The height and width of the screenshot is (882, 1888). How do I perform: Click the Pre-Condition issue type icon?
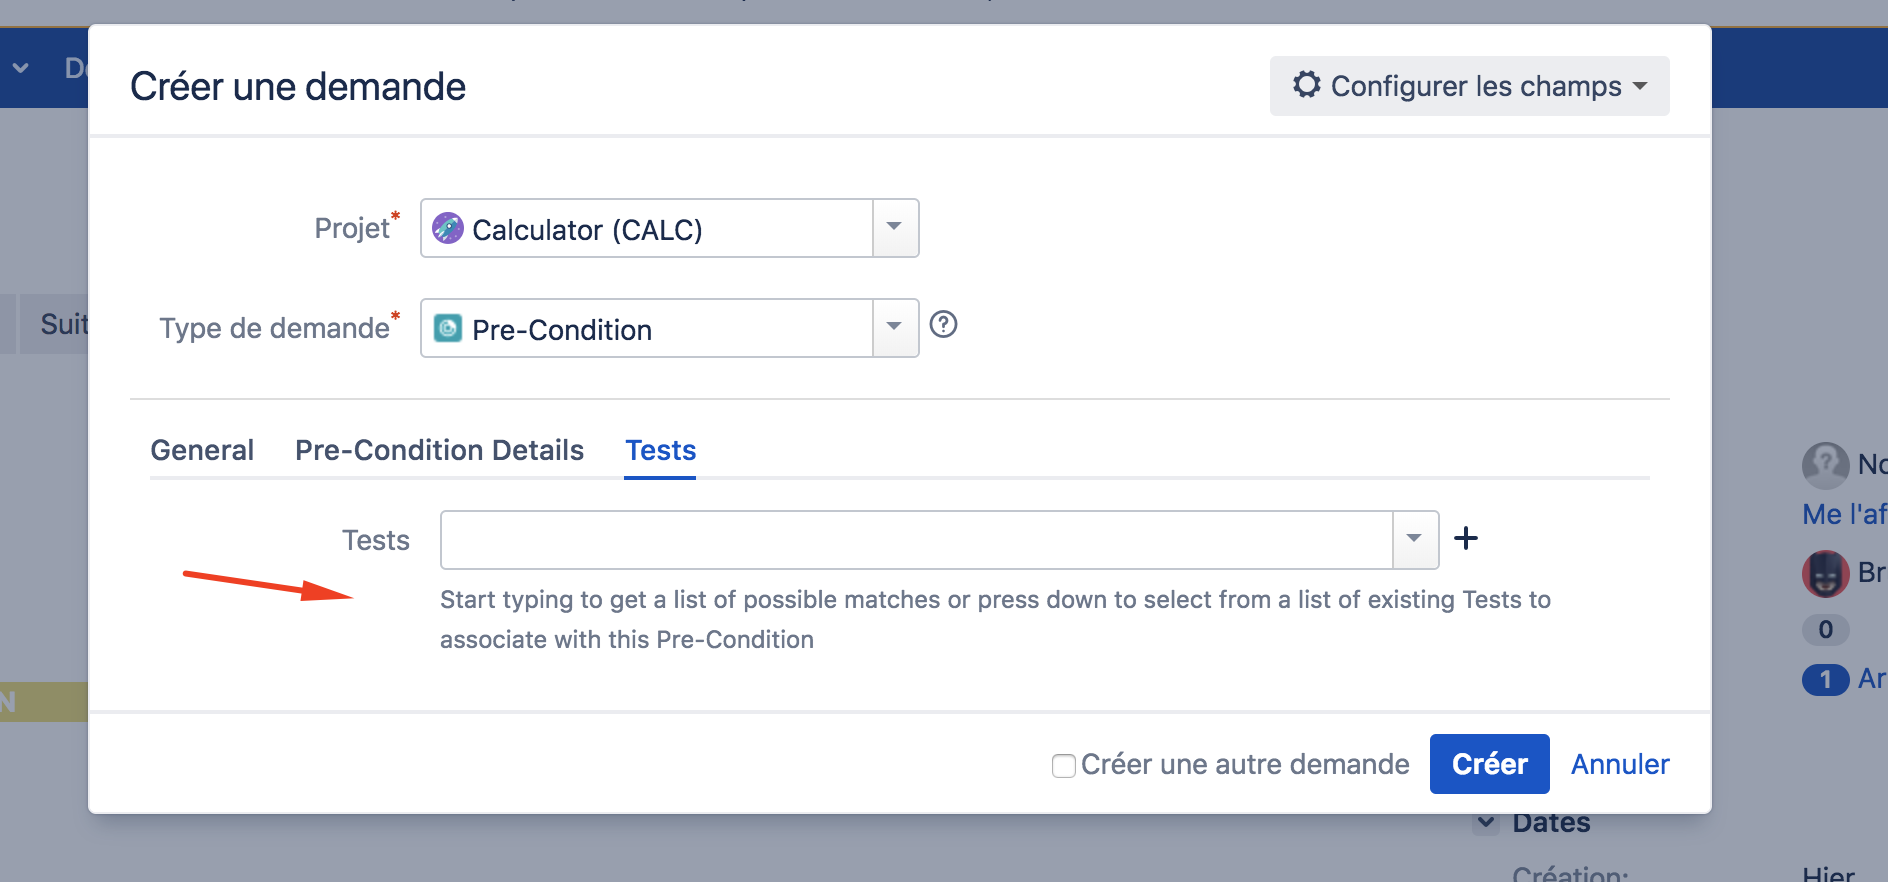tap(447, 328)
